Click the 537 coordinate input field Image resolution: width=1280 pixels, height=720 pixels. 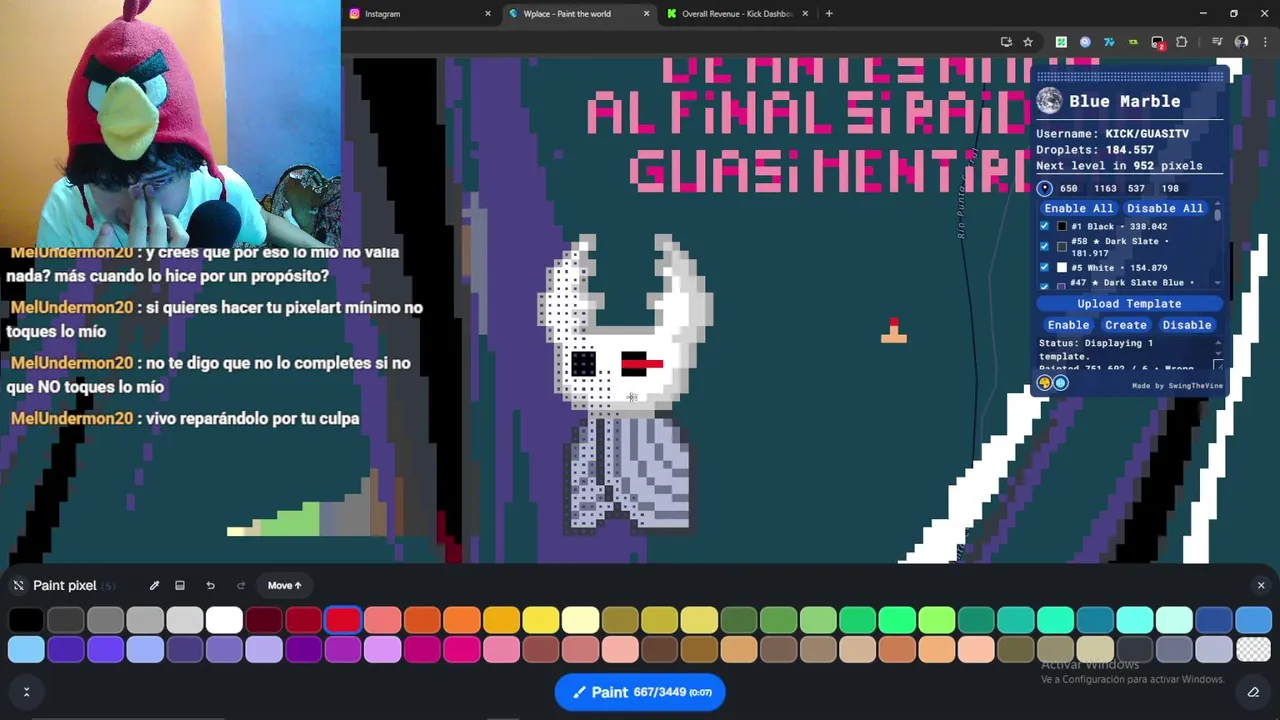click(1137, 188)
